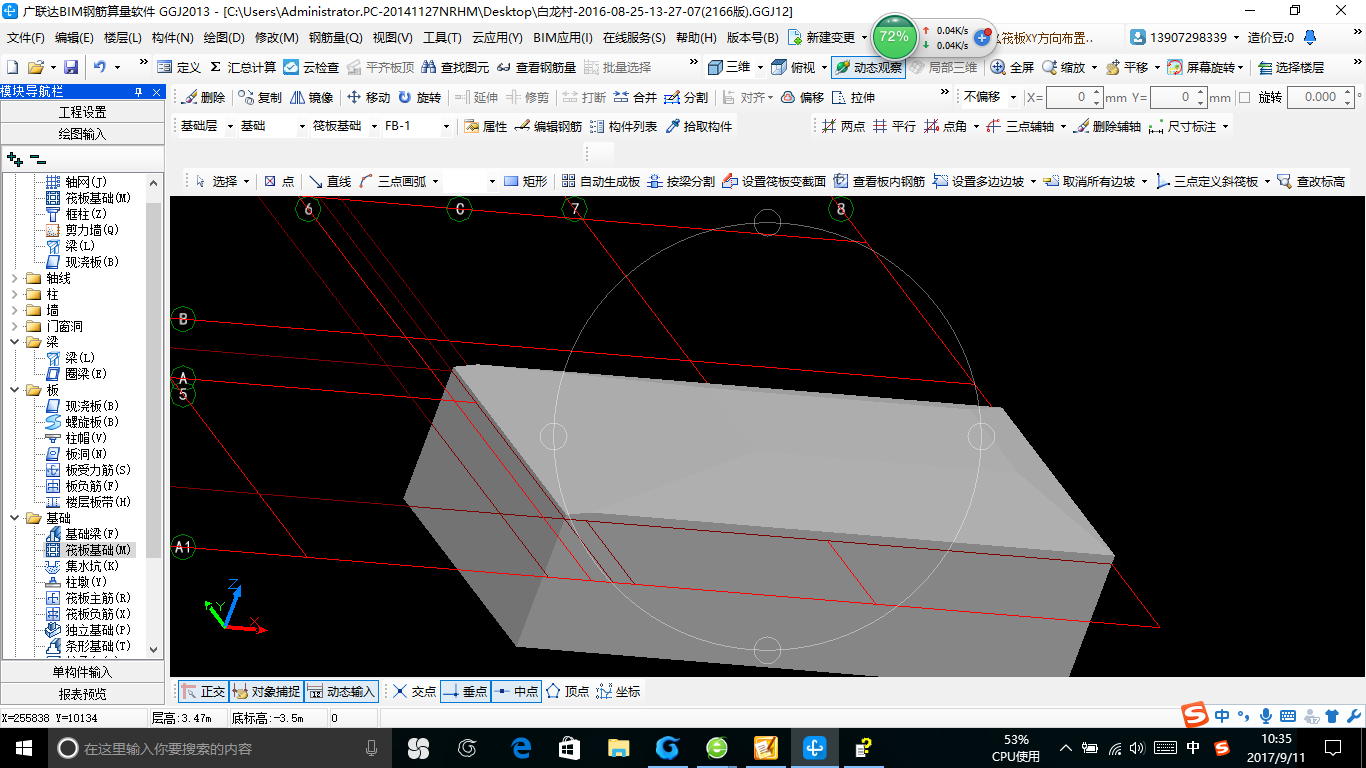Toggle 动态观察 dynamic orbit mode
The width and height of the screenshot is (1366, 768).
point(868,67)
